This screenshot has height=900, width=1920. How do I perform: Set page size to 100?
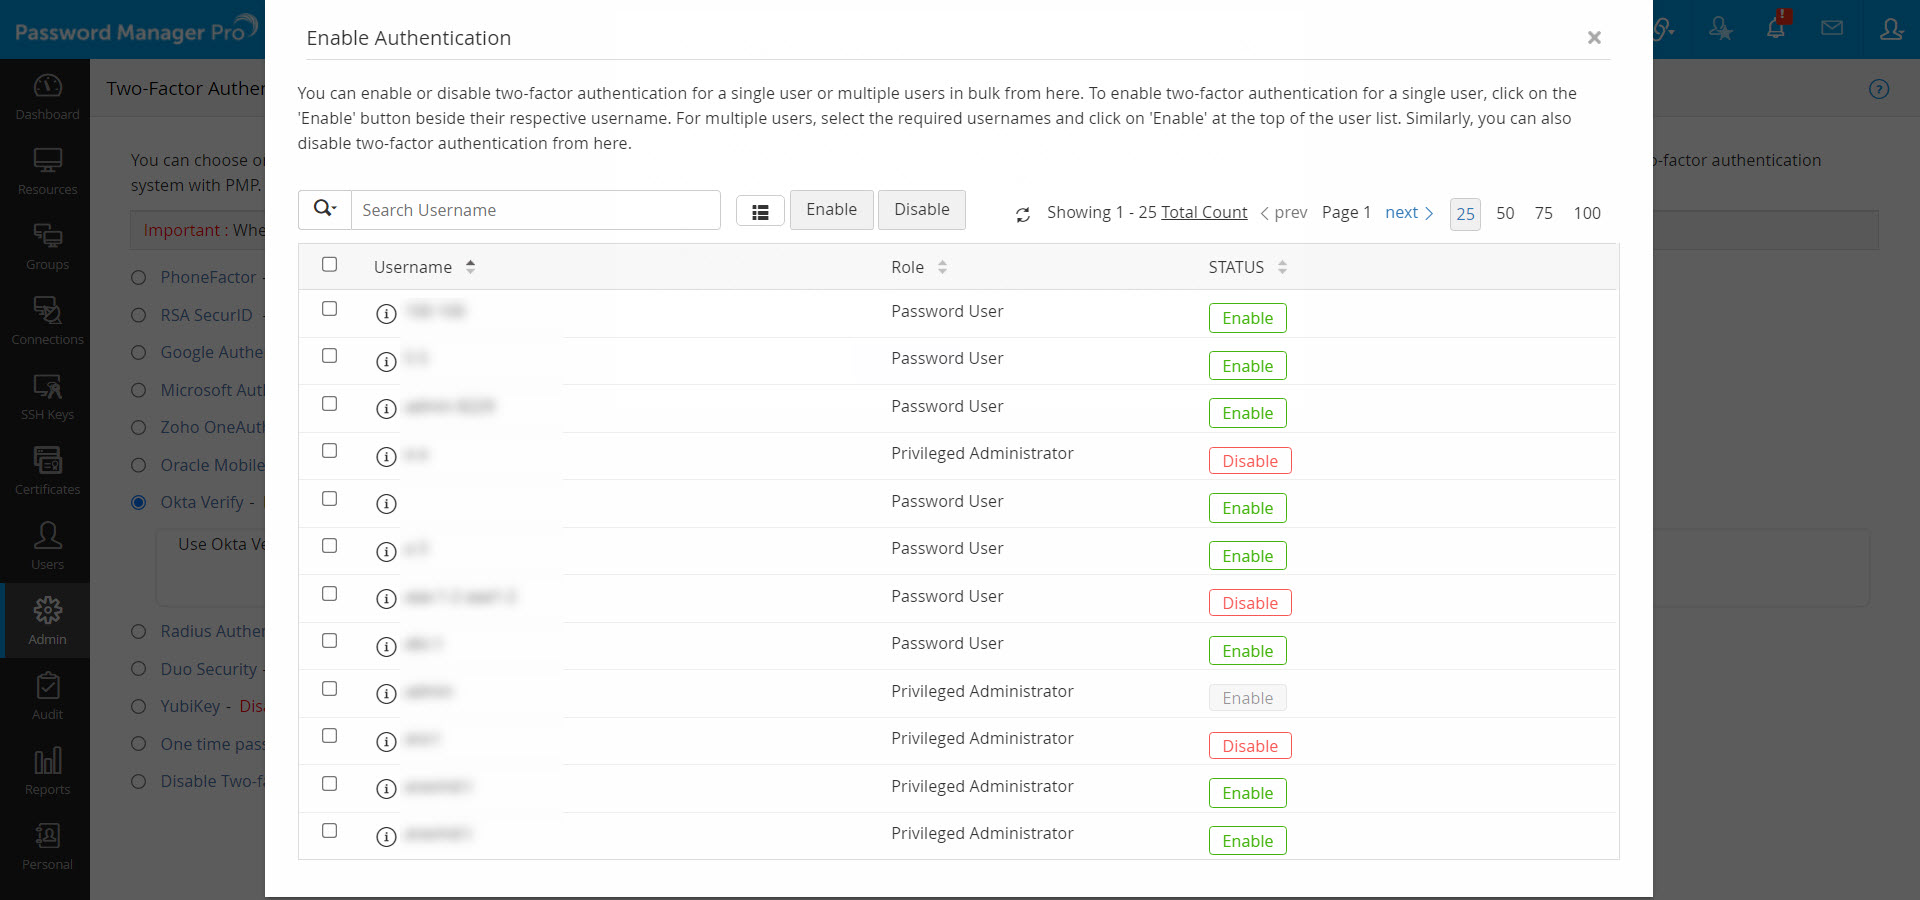1587,213
